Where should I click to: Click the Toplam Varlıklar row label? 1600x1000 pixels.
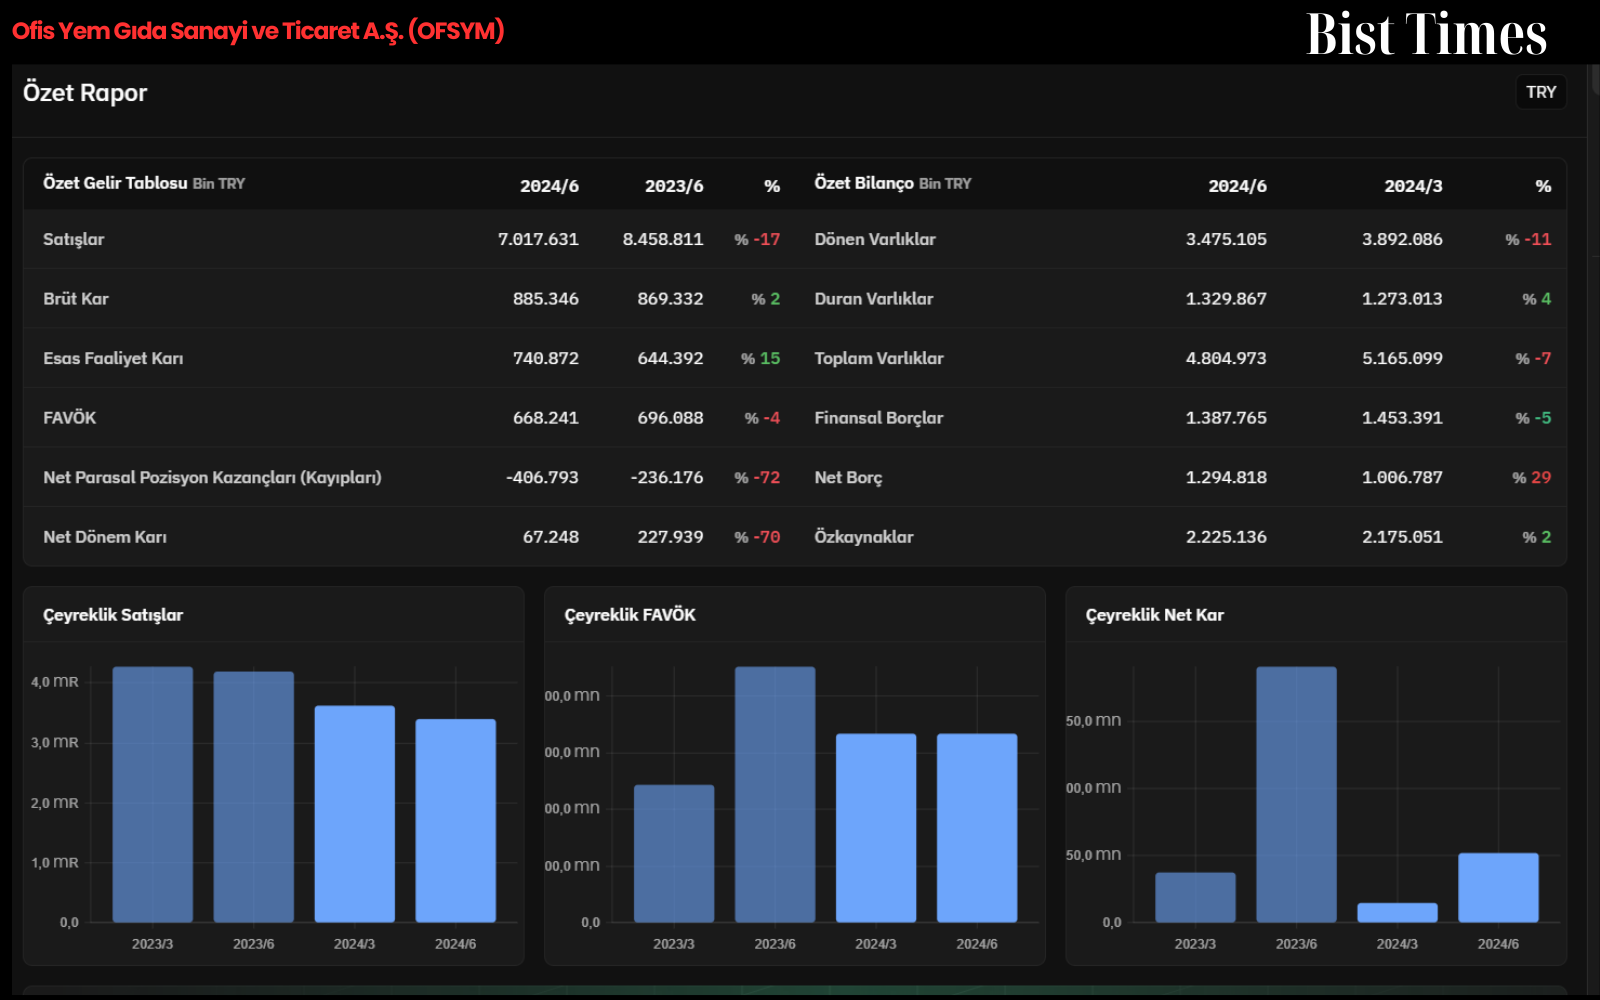(879, 358)
